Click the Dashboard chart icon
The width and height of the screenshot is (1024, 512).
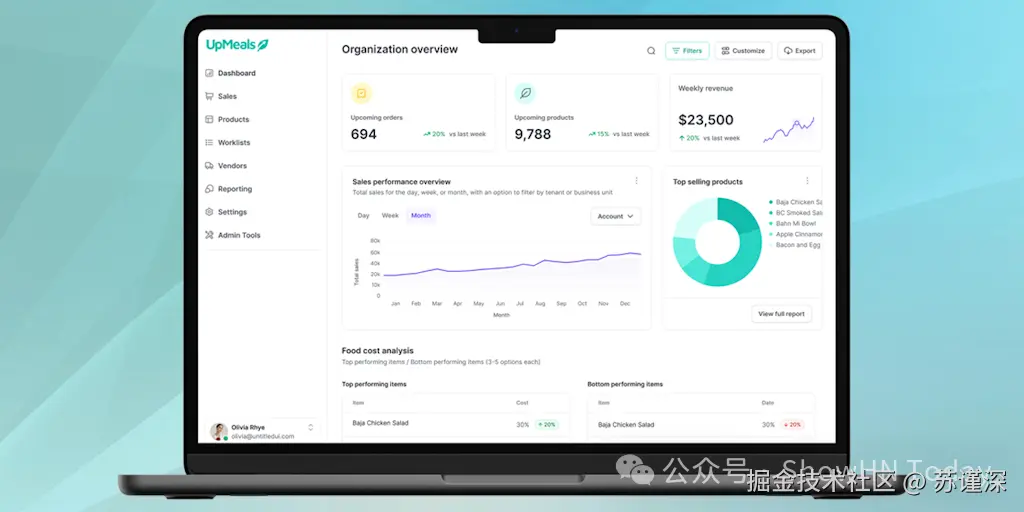pyautogui.click(x=209, y=73)
